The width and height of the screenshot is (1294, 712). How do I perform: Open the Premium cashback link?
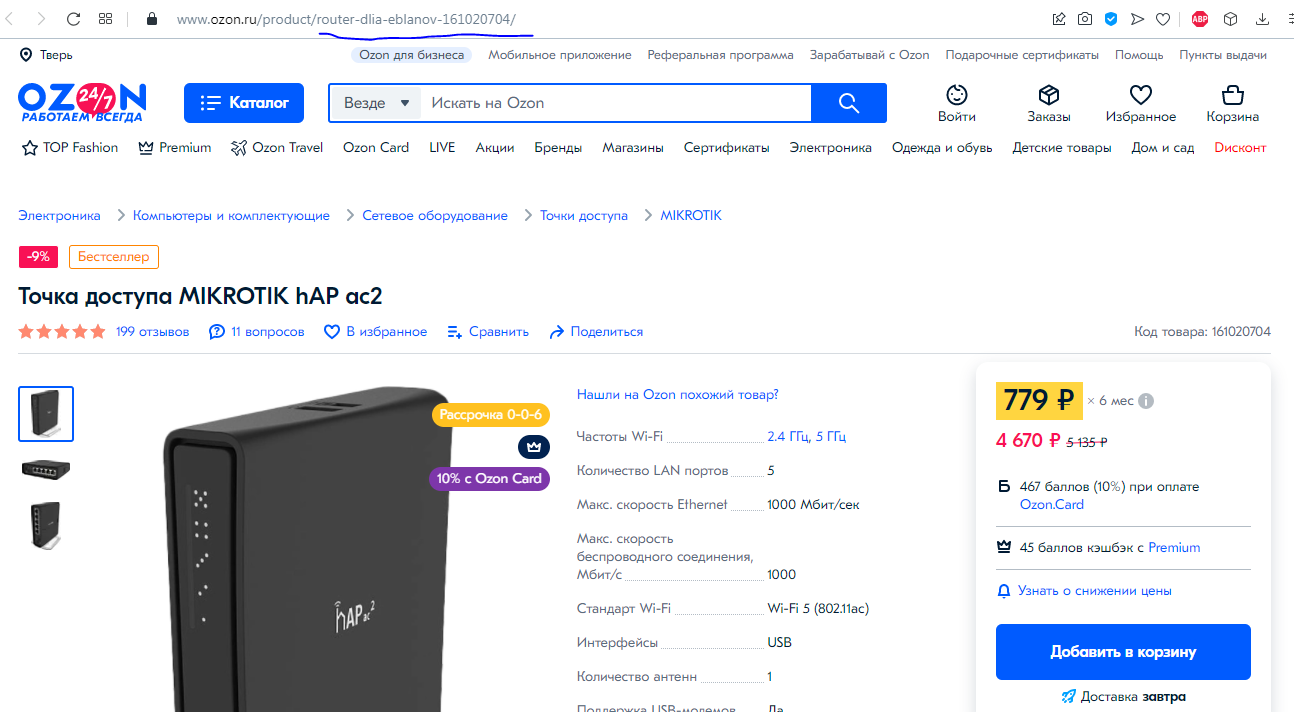1174,547
